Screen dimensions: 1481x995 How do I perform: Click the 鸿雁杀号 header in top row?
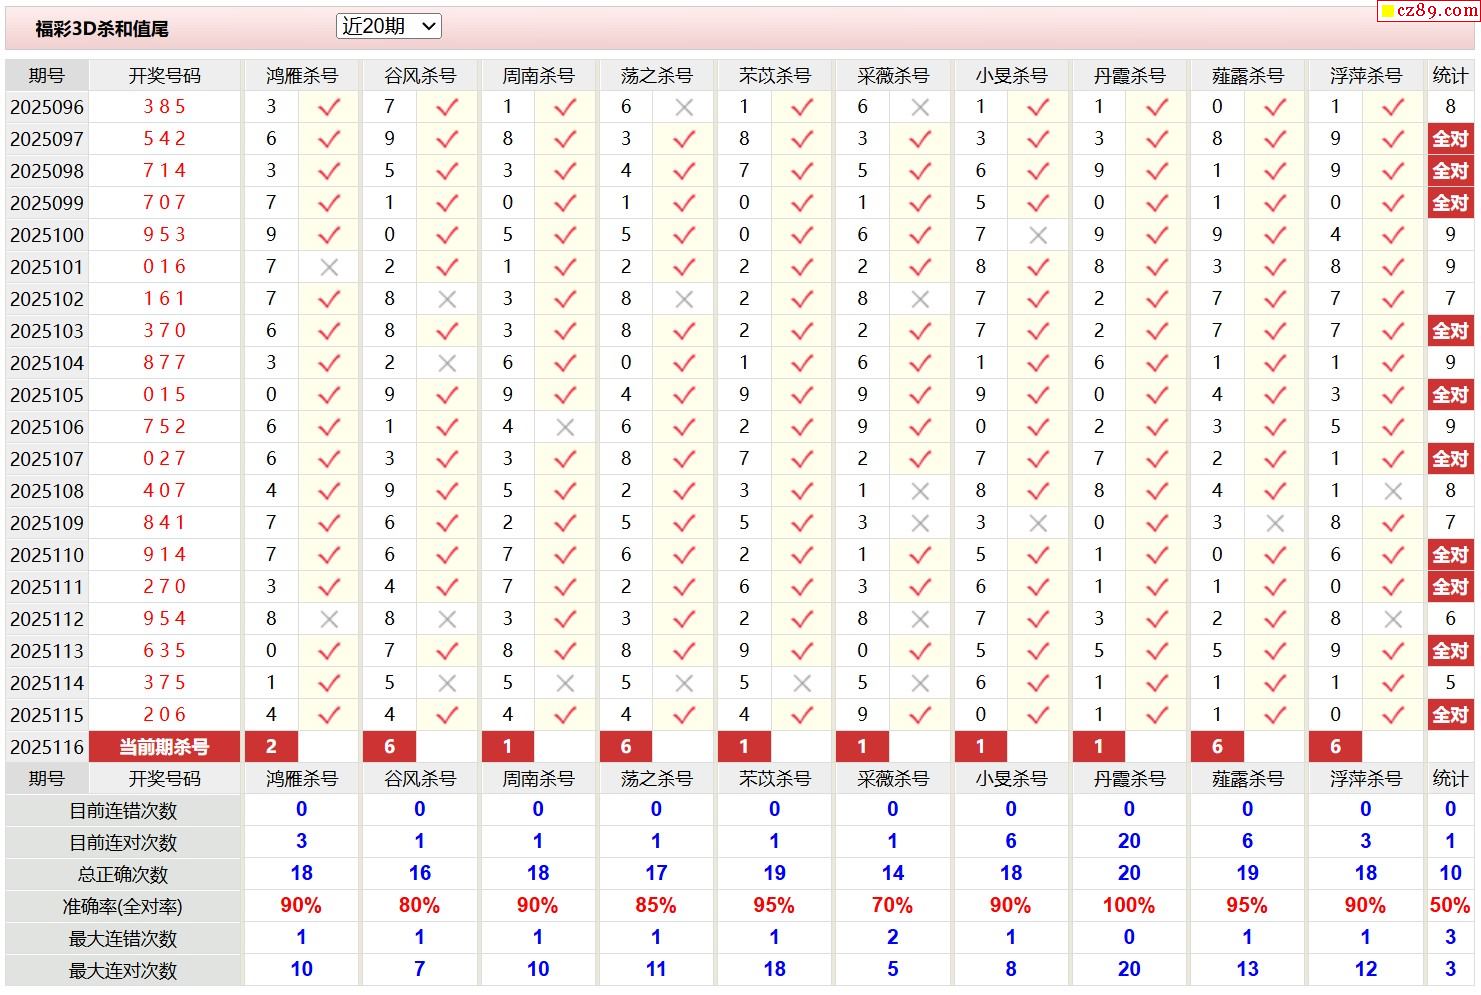tap(302, 76)
